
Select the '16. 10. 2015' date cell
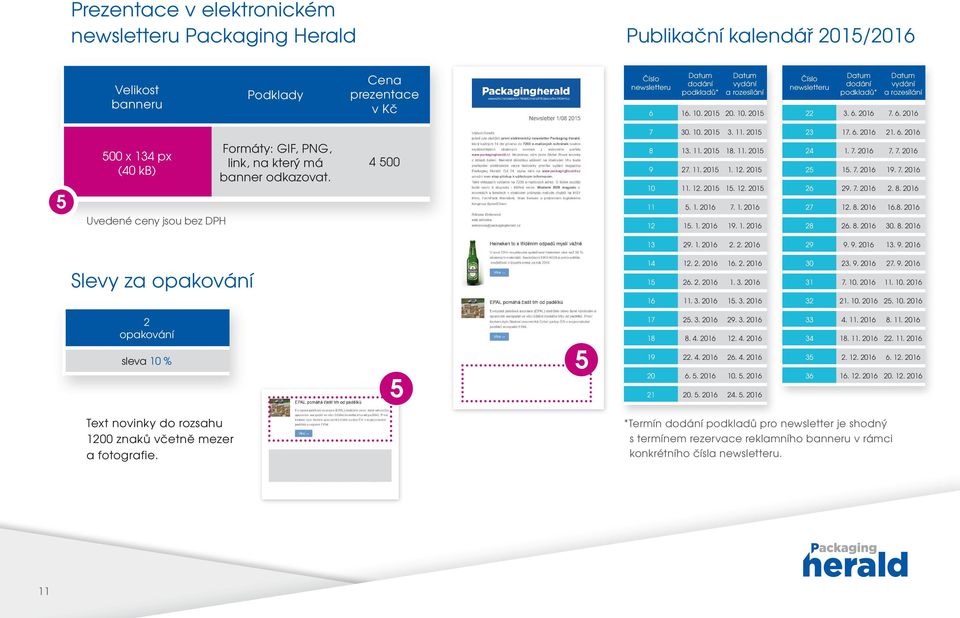click(700, 113)
